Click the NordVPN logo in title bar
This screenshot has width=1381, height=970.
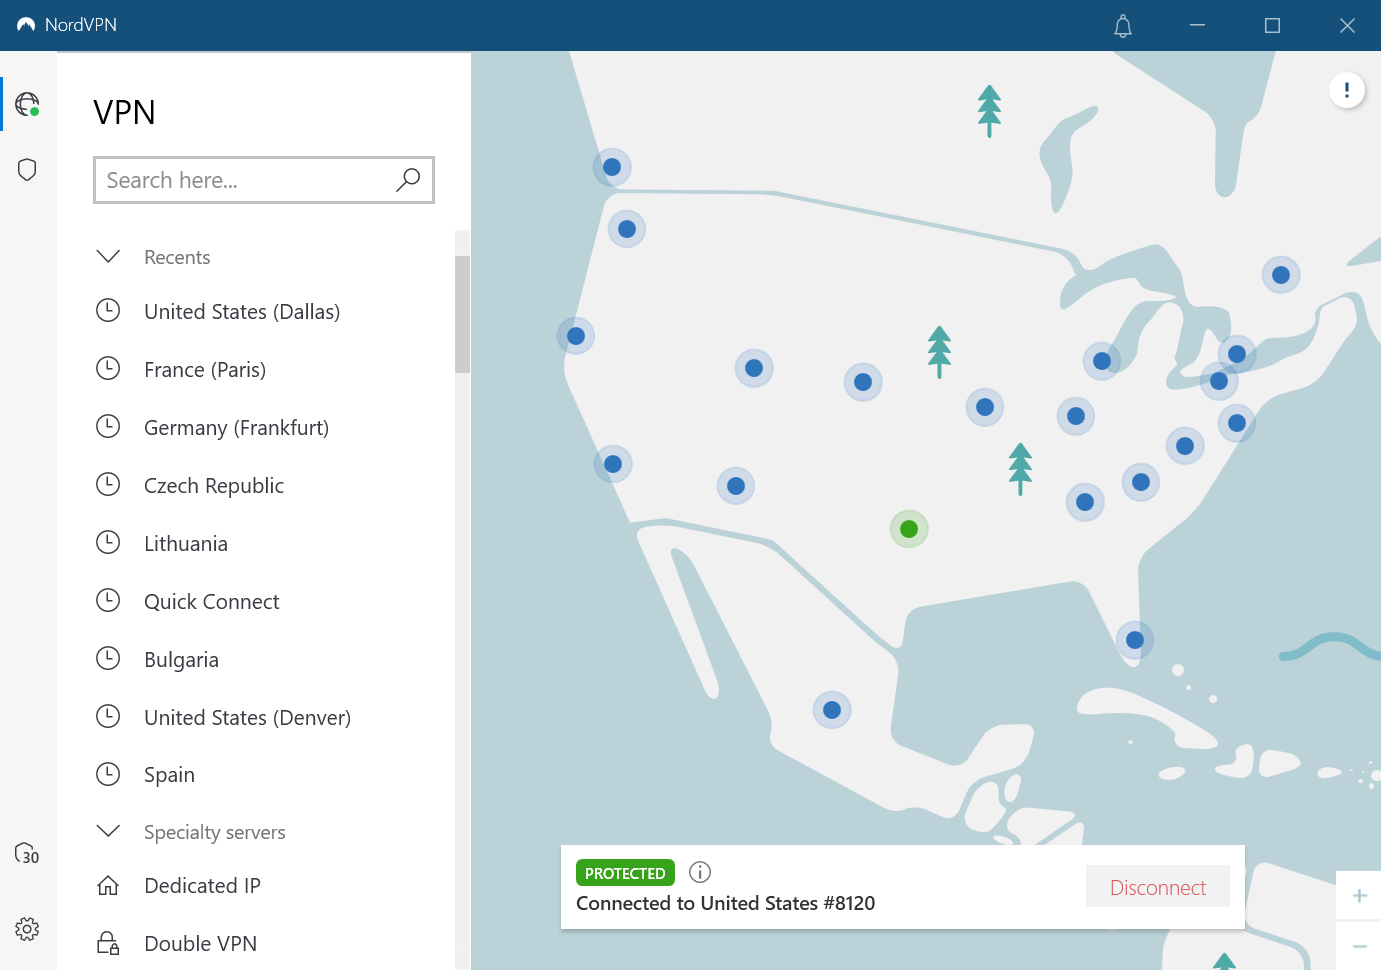point(26,25)
